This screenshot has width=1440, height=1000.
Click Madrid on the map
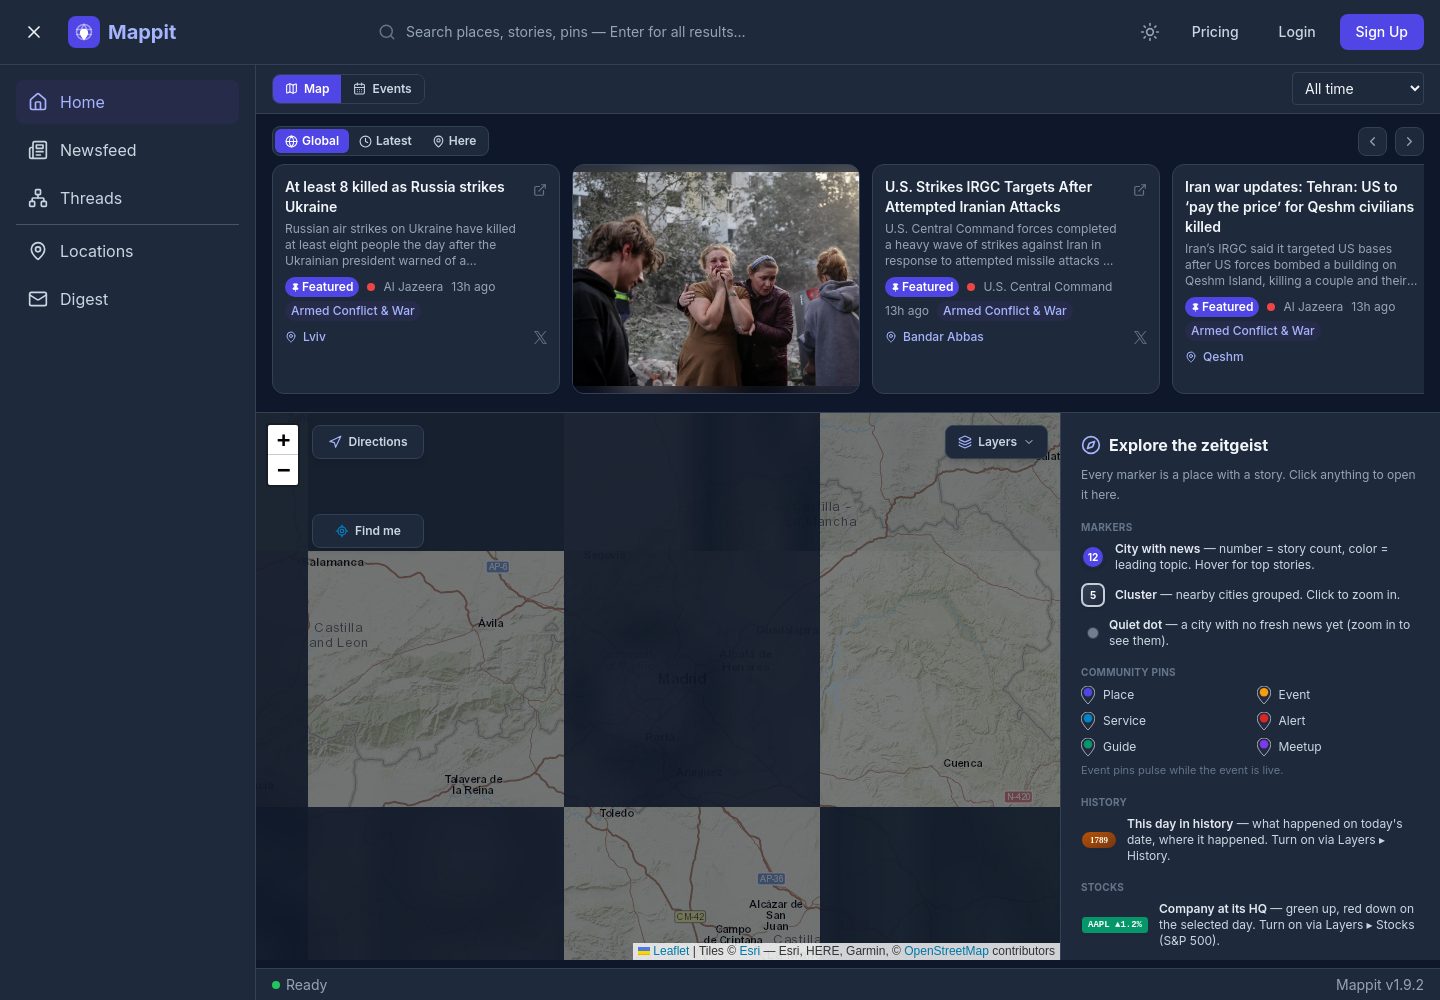click(682, 679)
